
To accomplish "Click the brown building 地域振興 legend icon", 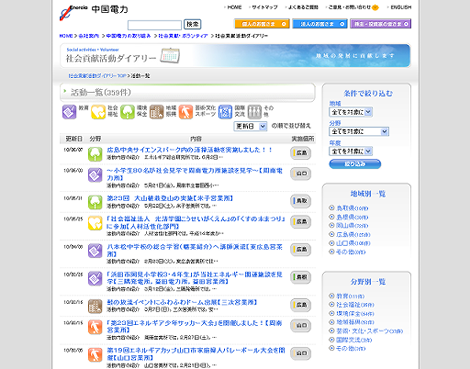I will (157, 112).
